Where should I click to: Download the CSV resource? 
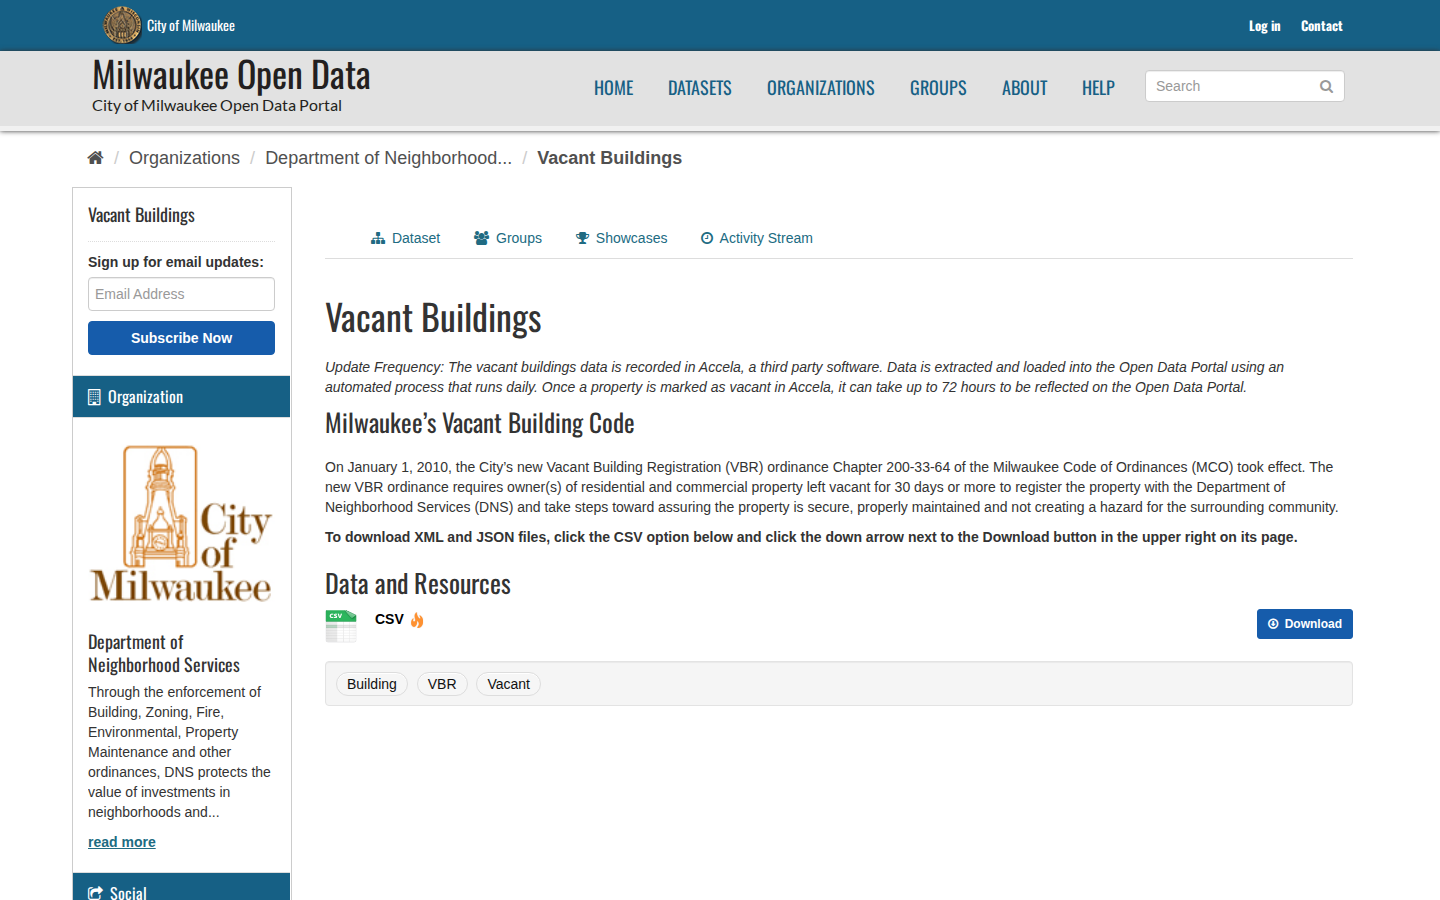coord(1304,624)
